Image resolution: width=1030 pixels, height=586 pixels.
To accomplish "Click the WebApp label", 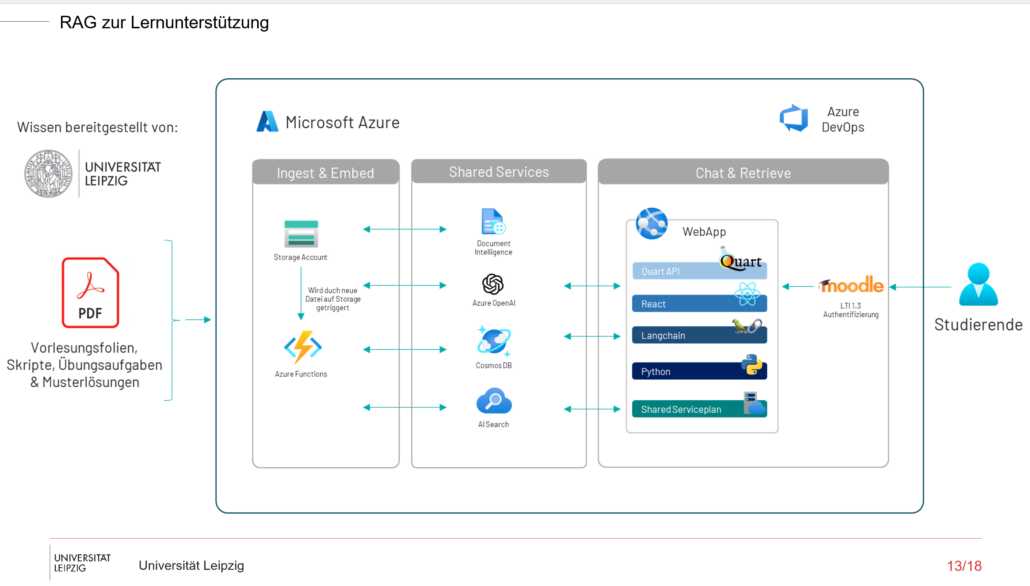I will click(x=704, y=231).
